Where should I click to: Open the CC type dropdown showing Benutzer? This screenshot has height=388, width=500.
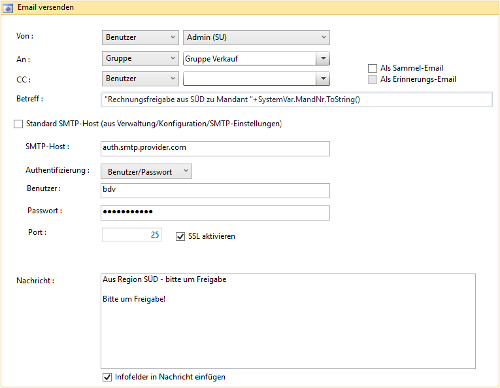140,79
